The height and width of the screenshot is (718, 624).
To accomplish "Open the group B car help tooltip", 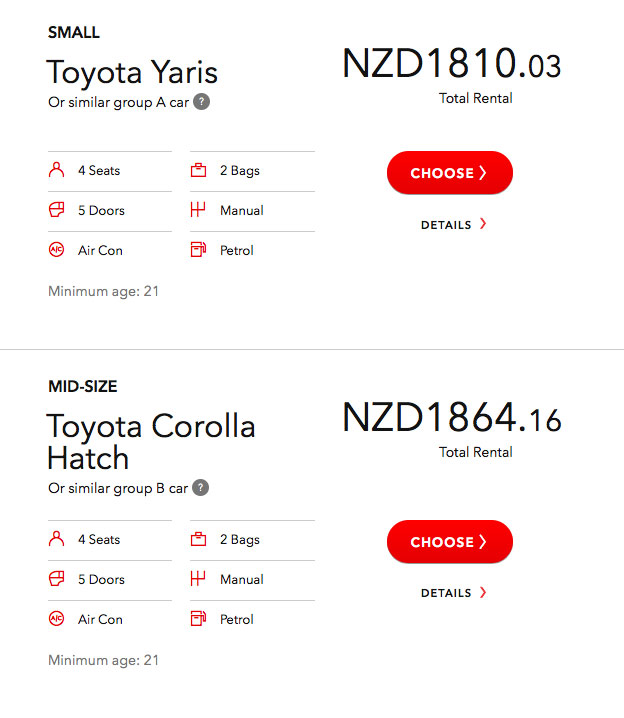I will [201, 488].
